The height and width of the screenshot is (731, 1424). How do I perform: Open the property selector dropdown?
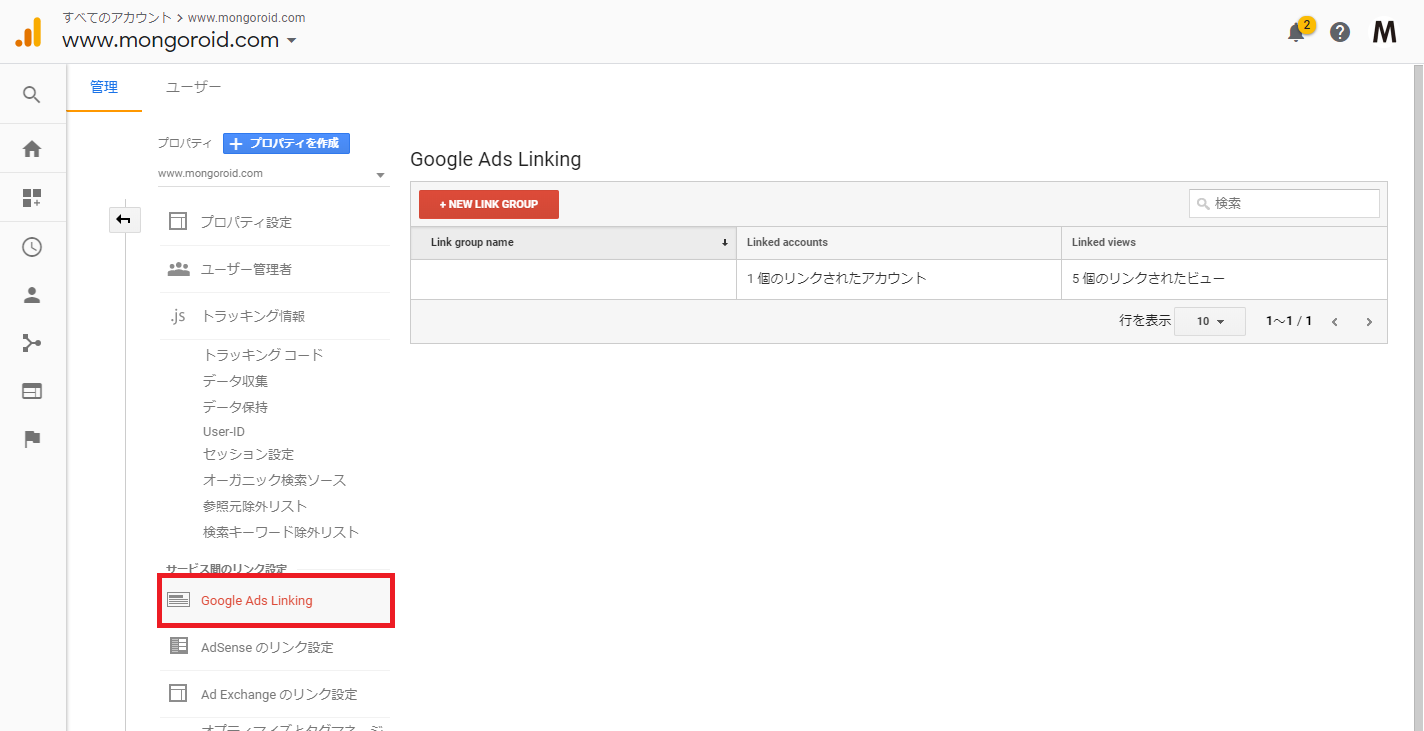point(272,174)
